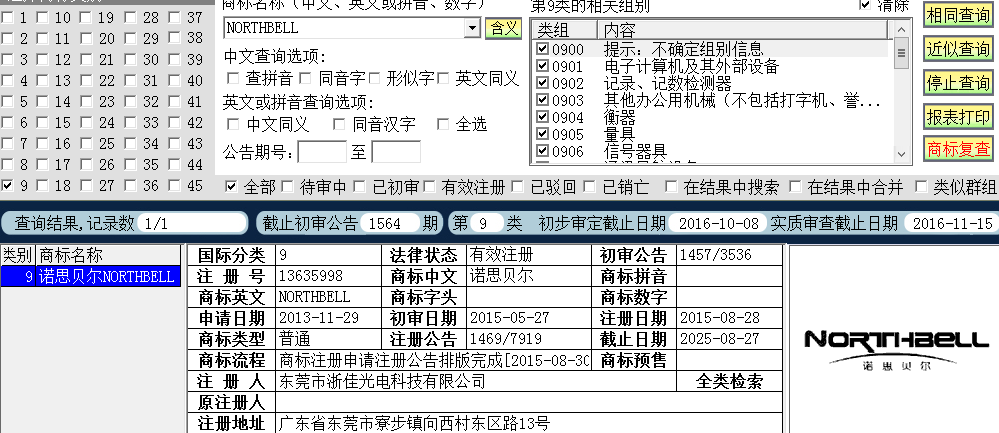Click the 含义 button
Viewport: 999px width, 433px height.
click(503, 28)
